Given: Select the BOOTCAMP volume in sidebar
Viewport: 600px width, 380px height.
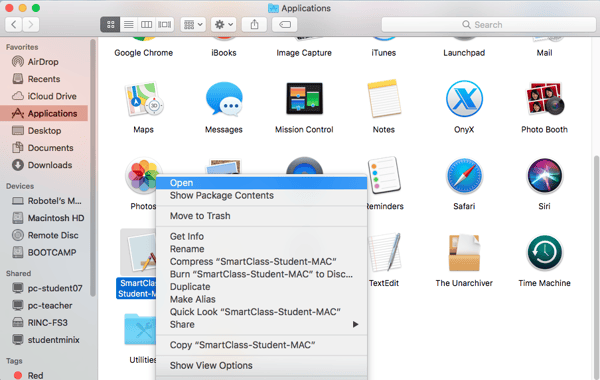Looking at the screenshot, I should (44, 252).
